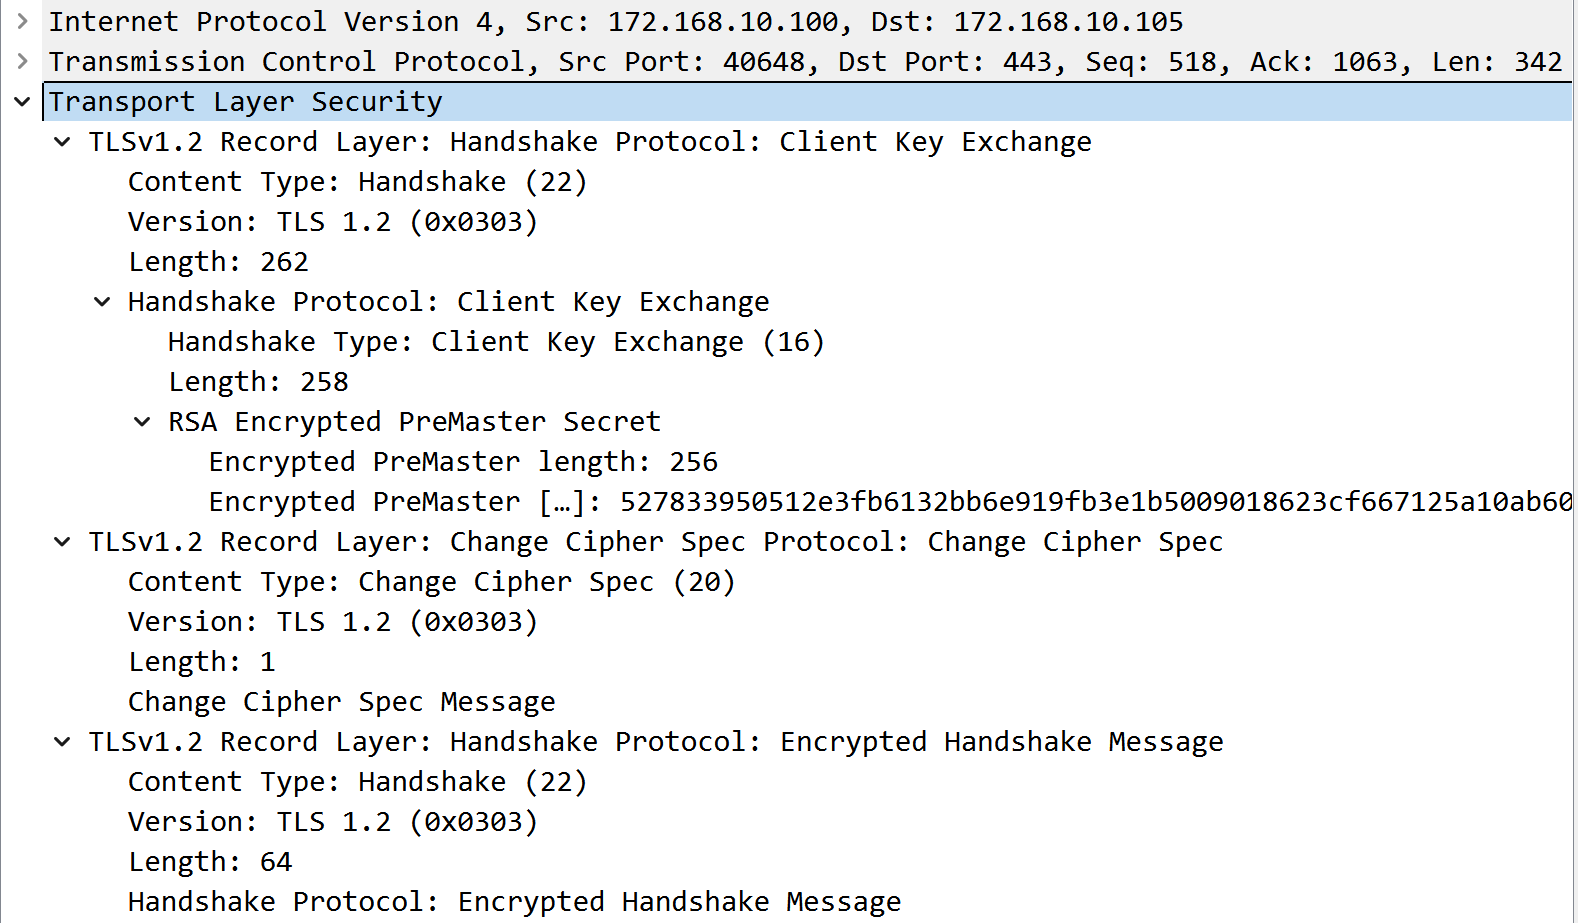Expand the Transmission Control Protocol row
The image size is (1578, 923).
[22, 61]
